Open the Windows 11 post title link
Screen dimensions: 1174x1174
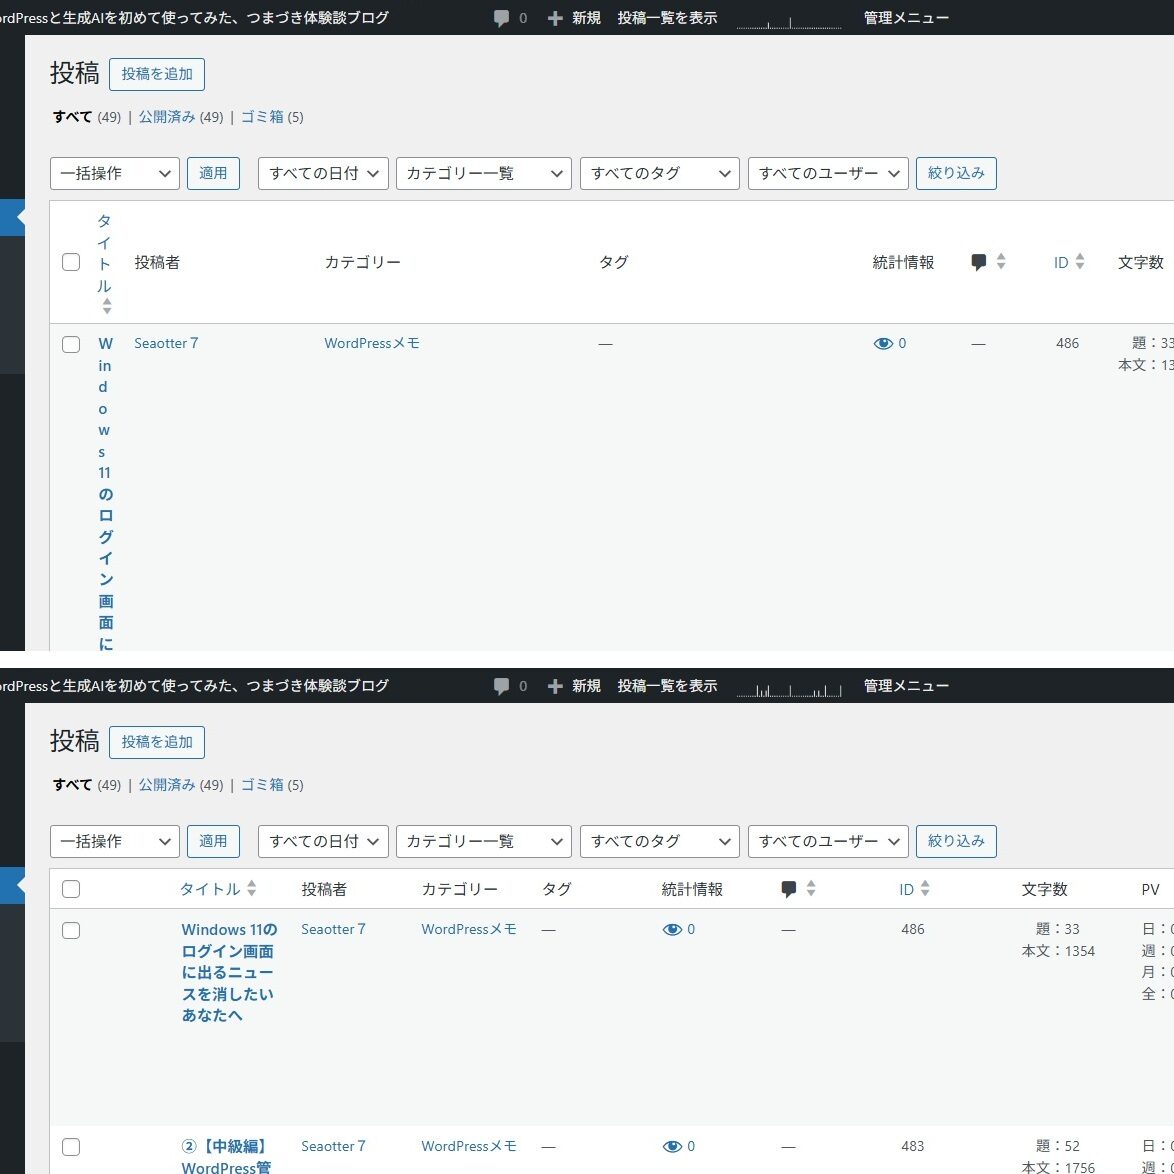click(227, 972)
